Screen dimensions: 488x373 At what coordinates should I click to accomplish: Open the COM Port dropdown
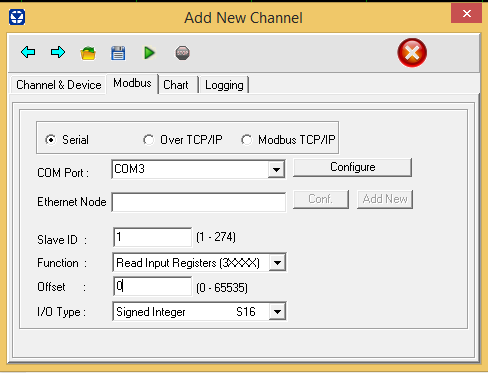pyautogui.click(x=276, y=170)
